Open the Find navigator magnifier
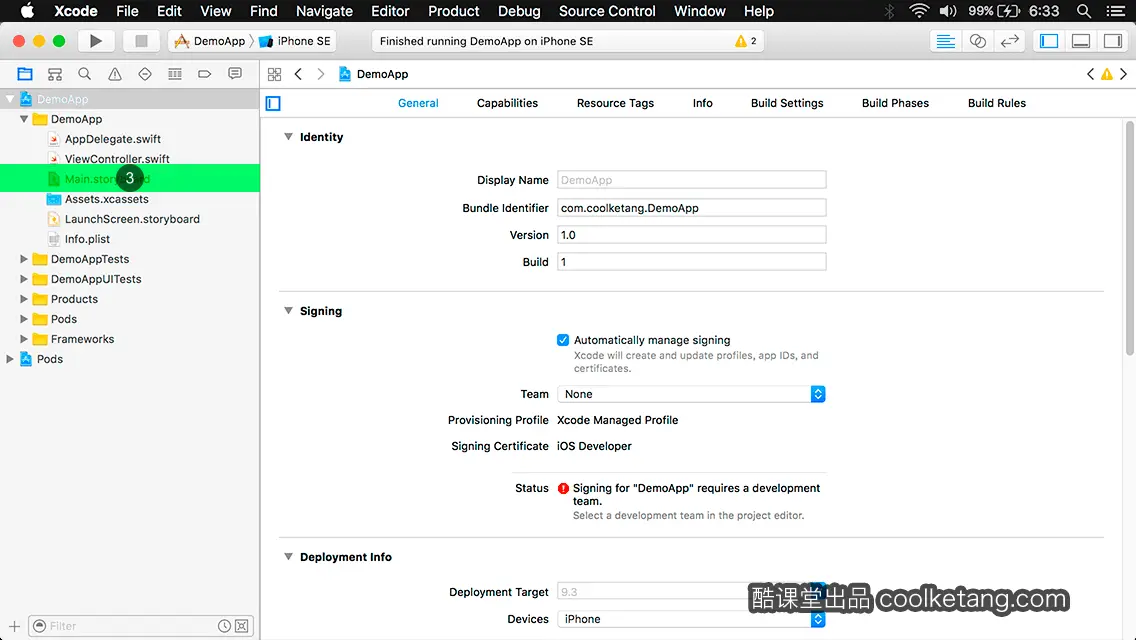The width and height of the screenshot is (1136, 640). click(x=85, y=74)
